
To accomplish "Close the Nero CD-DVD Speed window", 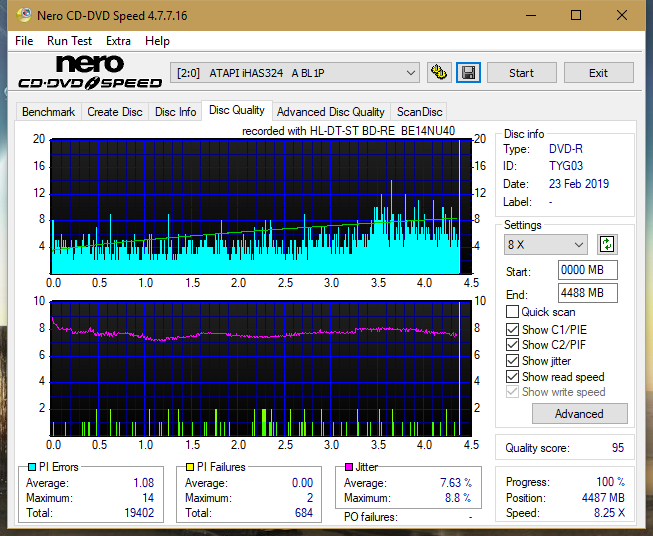I will tap(622, 15).
